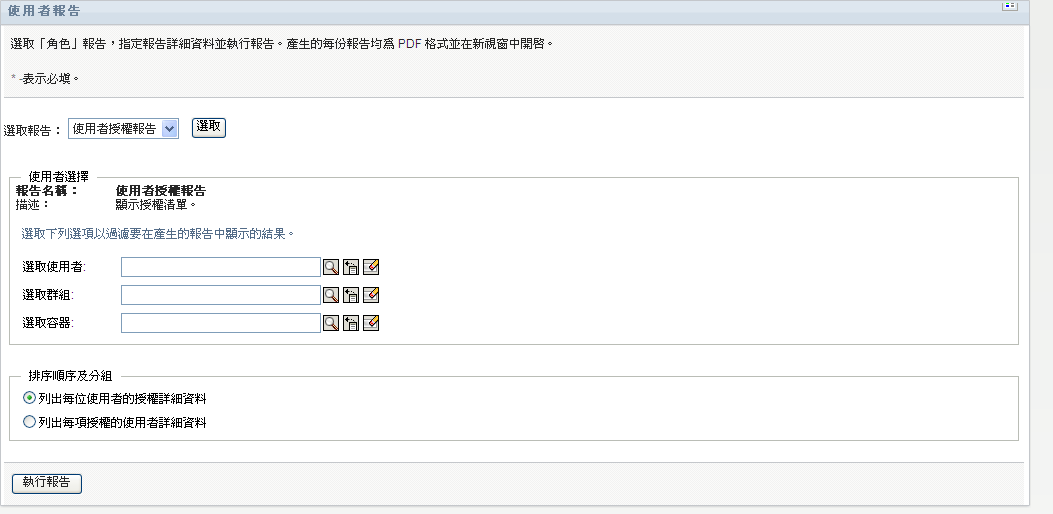1053x514 pixels.
Task: Click the clear/eraser icon for 選取使用者
Action: click(371, 267)
